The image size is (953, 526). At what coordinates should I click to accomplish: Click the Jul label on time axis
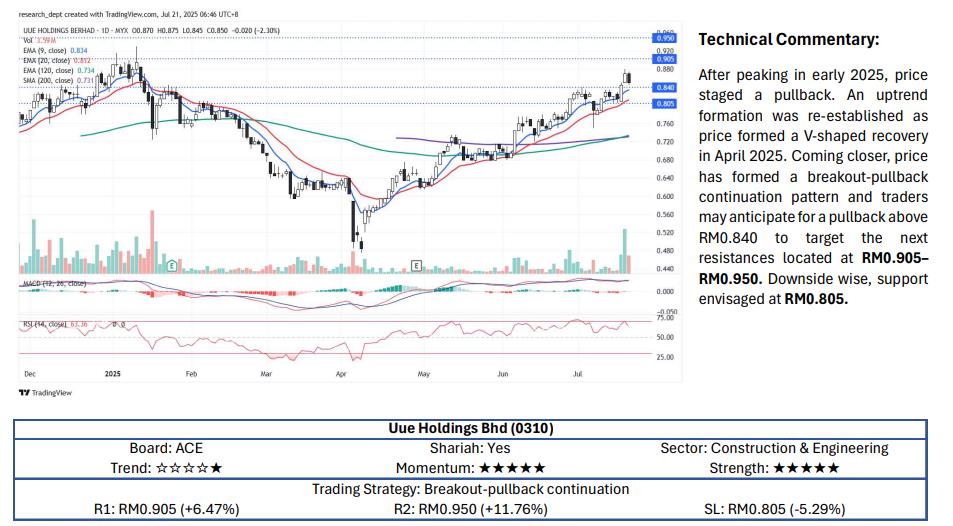point(577,374)
